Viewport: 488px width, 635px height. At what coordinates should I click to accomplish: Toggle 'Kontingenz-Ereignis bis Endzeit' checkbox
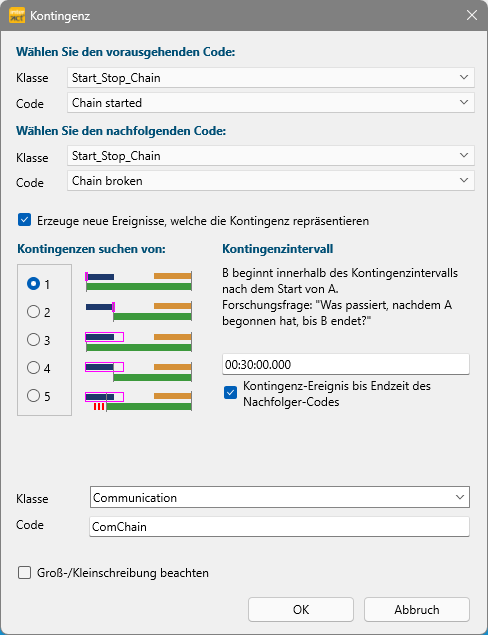pyautogui.click(x=230, y=392)
